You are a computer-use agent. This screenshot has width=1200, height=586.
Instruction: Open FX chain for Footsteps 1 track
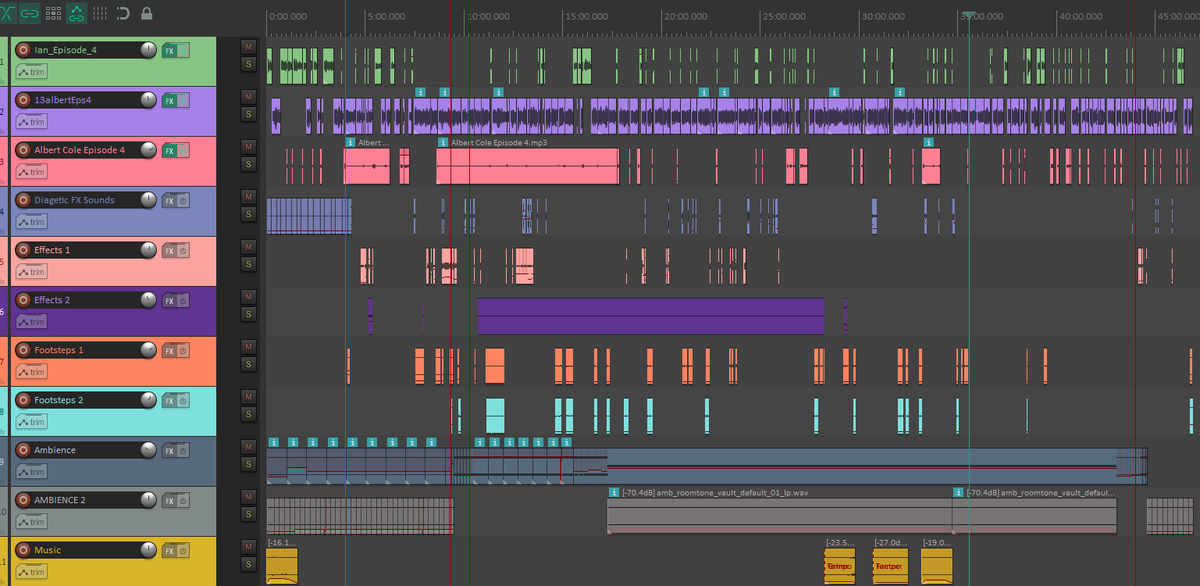point(169,350)
